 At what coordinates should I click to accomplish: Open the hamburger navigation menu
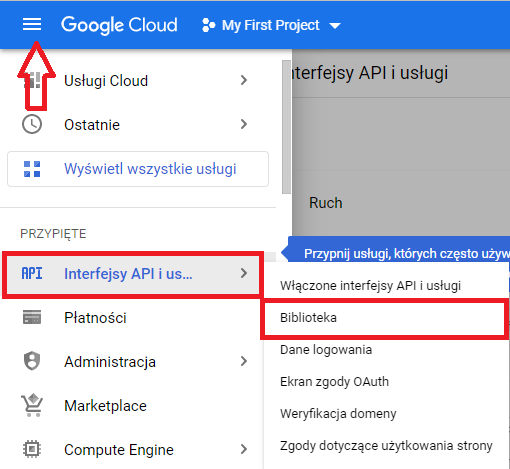[x=32, y=25]
